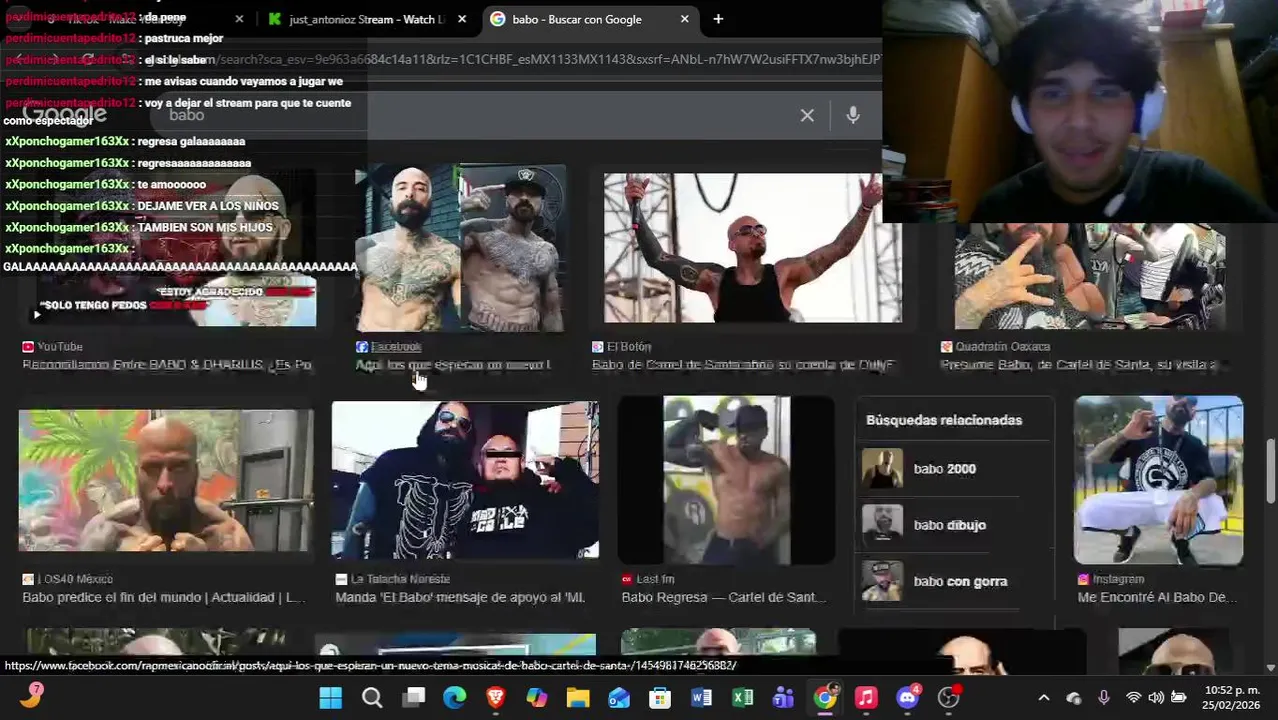Close the just_antonioz Stream tab
This screenshot has height=720, width=1278.
pos(461,19)
